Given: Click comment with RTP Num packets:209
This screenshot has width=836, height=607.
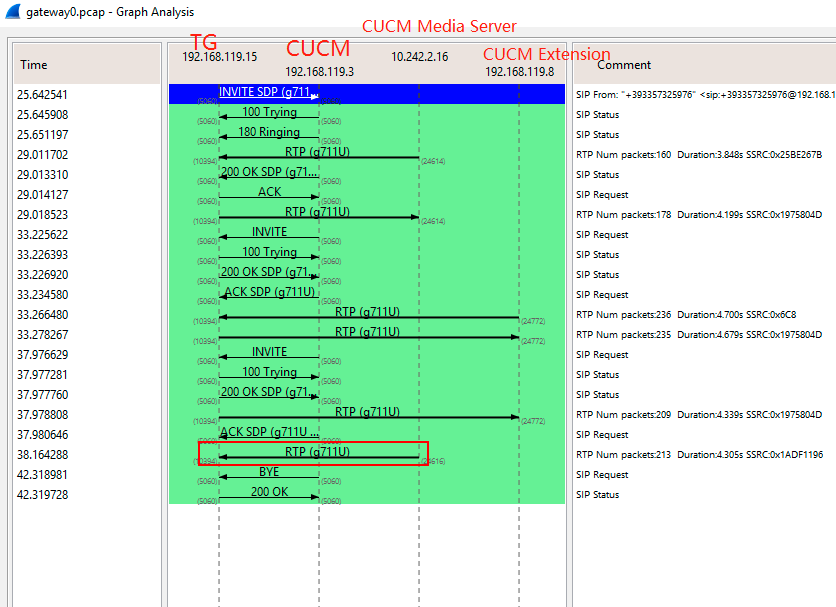Looking at the screenshot, I should (x=698, y=415).
